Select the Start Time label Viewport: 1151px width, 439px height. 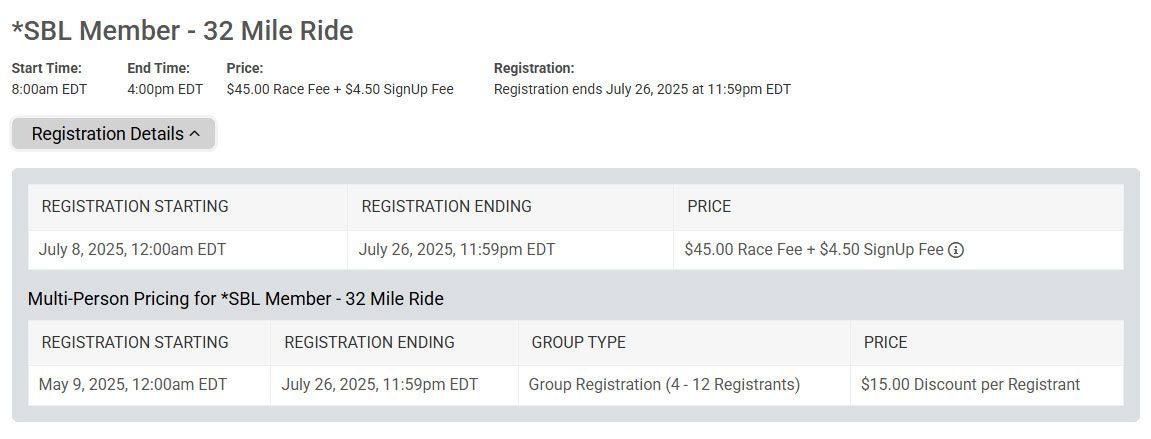(x=46, y=68)
